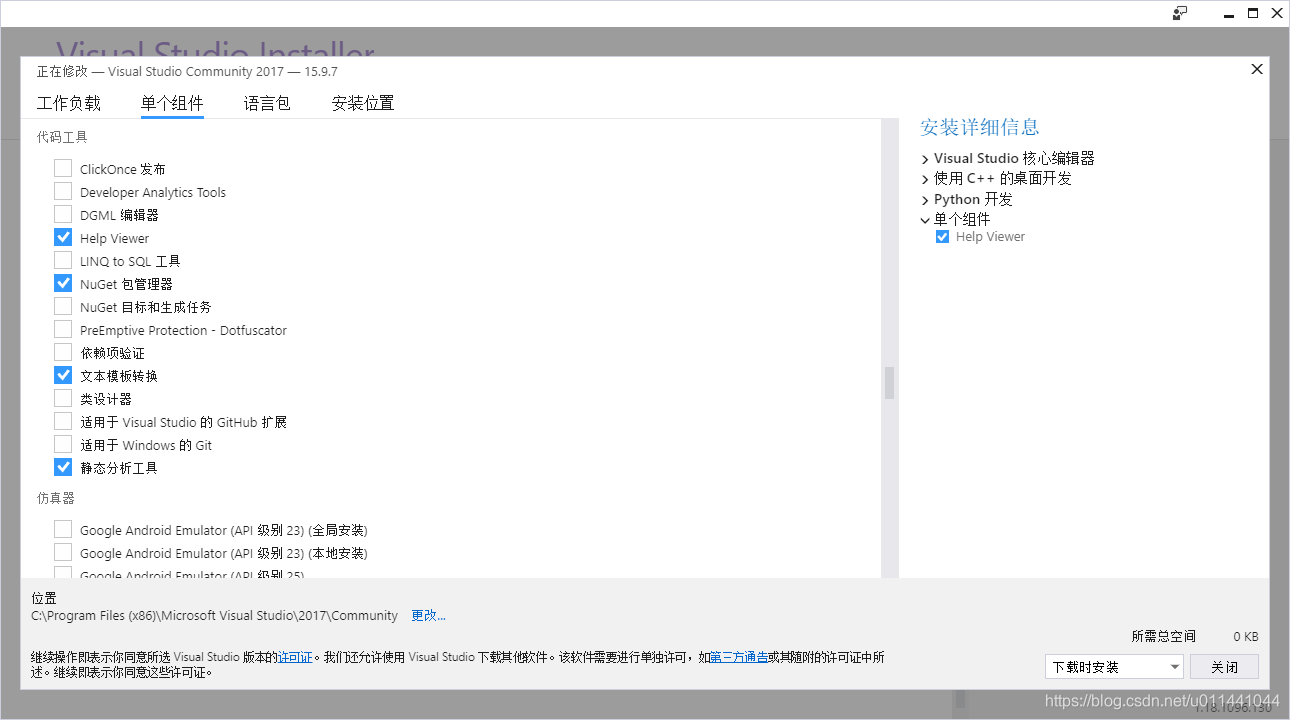
Task: Maximize the Visual Studio Installer window
Action: (x=1253, y=13)
